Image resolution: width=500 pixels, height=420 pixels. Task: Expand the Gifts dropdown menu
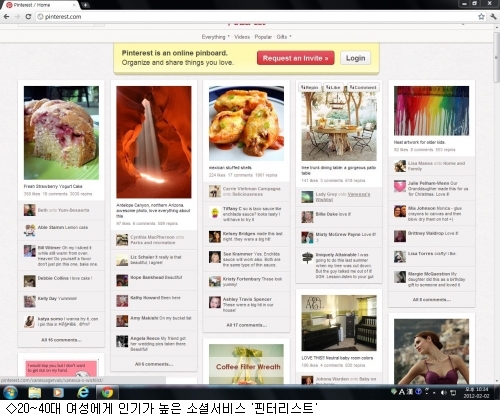pyautogui.click(x=284, y=37)
